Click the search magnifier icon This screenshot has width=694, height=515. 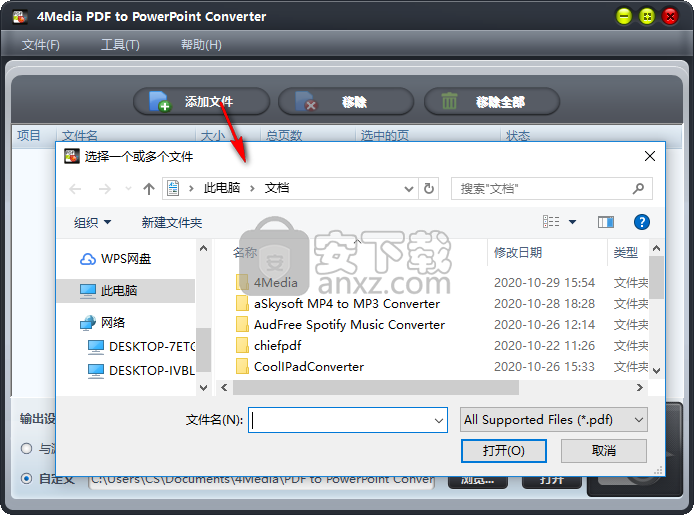tap(638, 189)
